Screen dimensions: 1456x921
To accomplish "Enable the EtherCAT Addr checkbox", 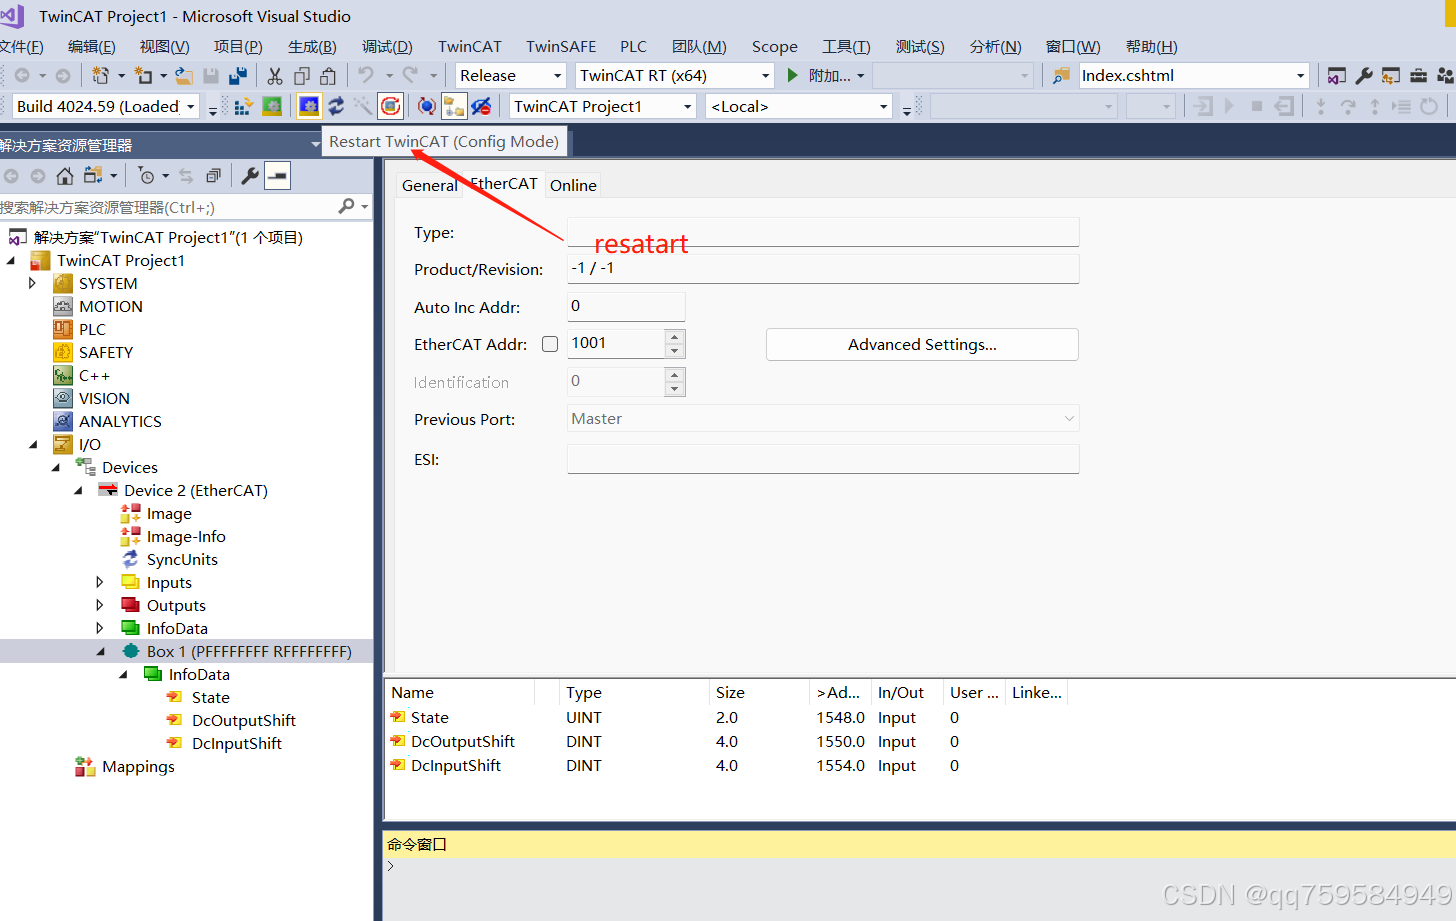I will click(550, 344).
